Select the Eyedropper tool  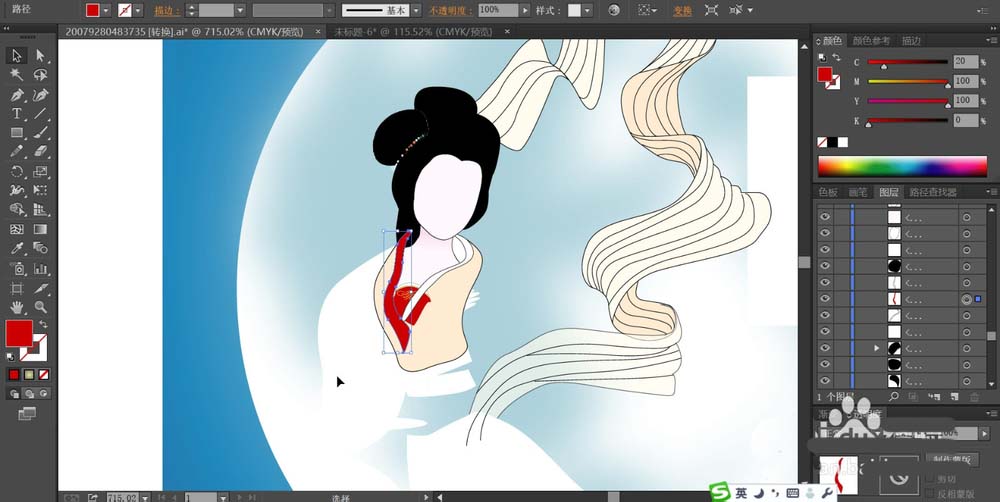(17, 248)
